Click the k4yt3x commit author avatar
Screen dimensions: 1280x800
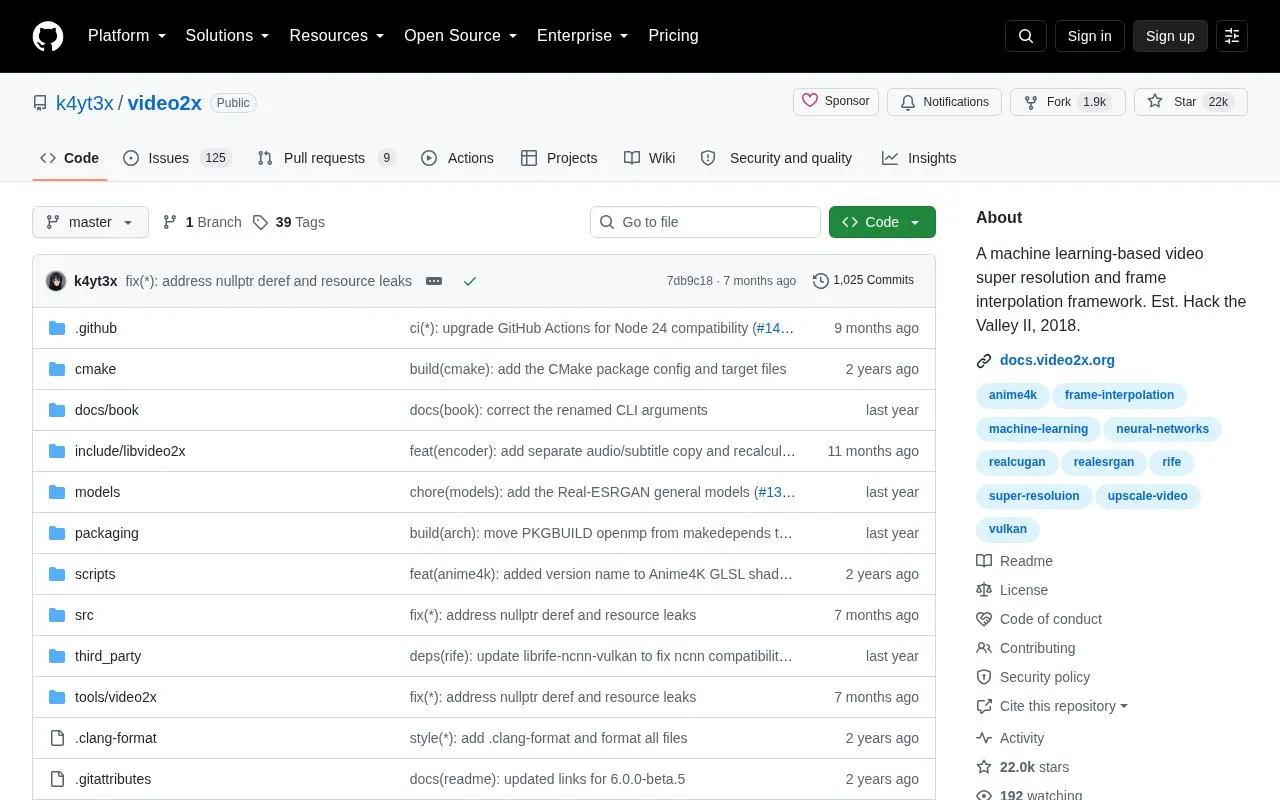(x=56, y=281)
